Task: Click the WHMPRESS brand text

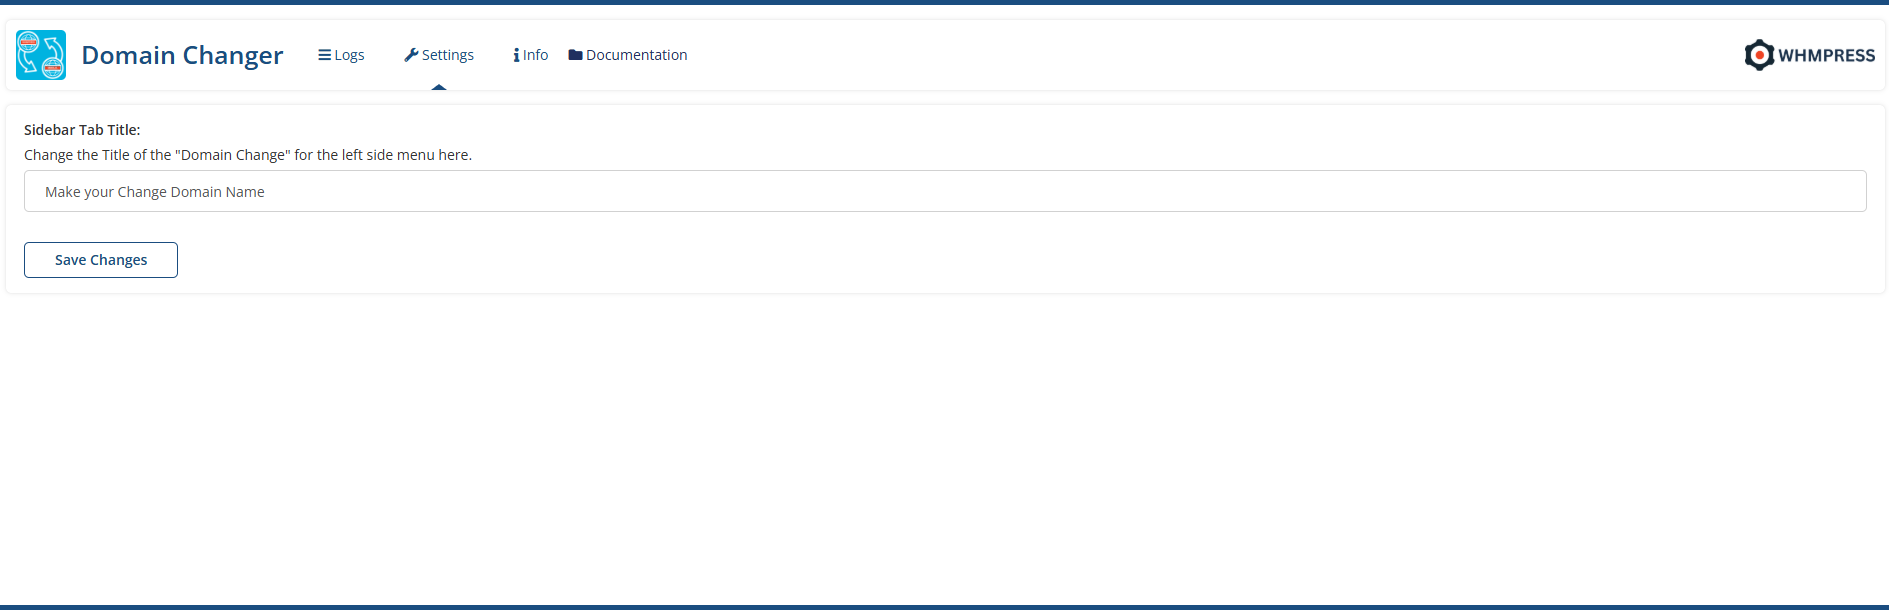Action: coord(1826,56)
